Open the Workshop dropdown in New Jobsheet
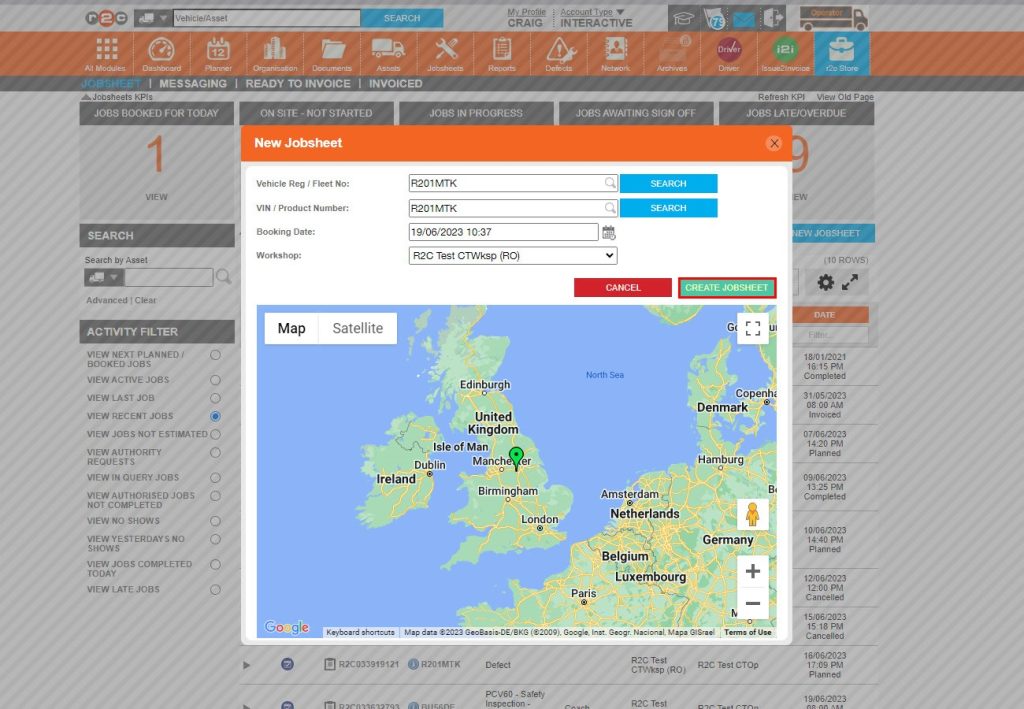Image resolution: width=1024 pixels, height=709 pixels. click(x=513, y=255)
